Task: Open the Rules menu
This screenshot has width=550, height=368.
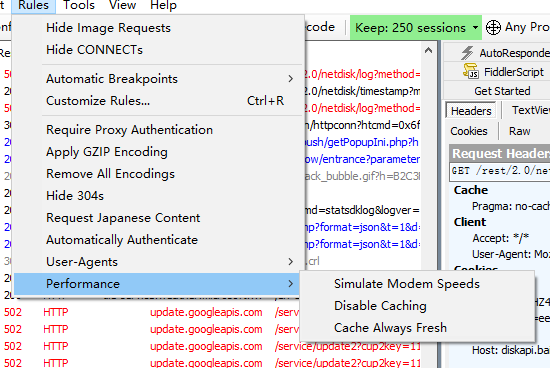Action: 33,5
